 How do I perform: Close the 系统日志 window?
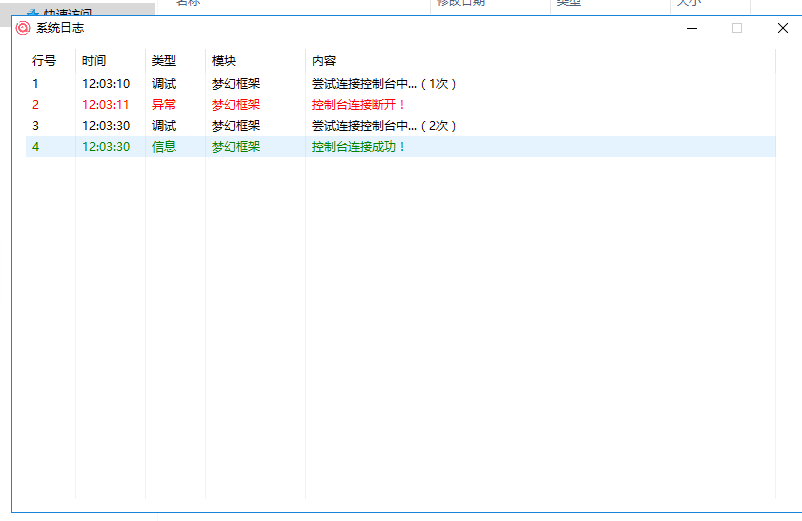coord(783,28)
